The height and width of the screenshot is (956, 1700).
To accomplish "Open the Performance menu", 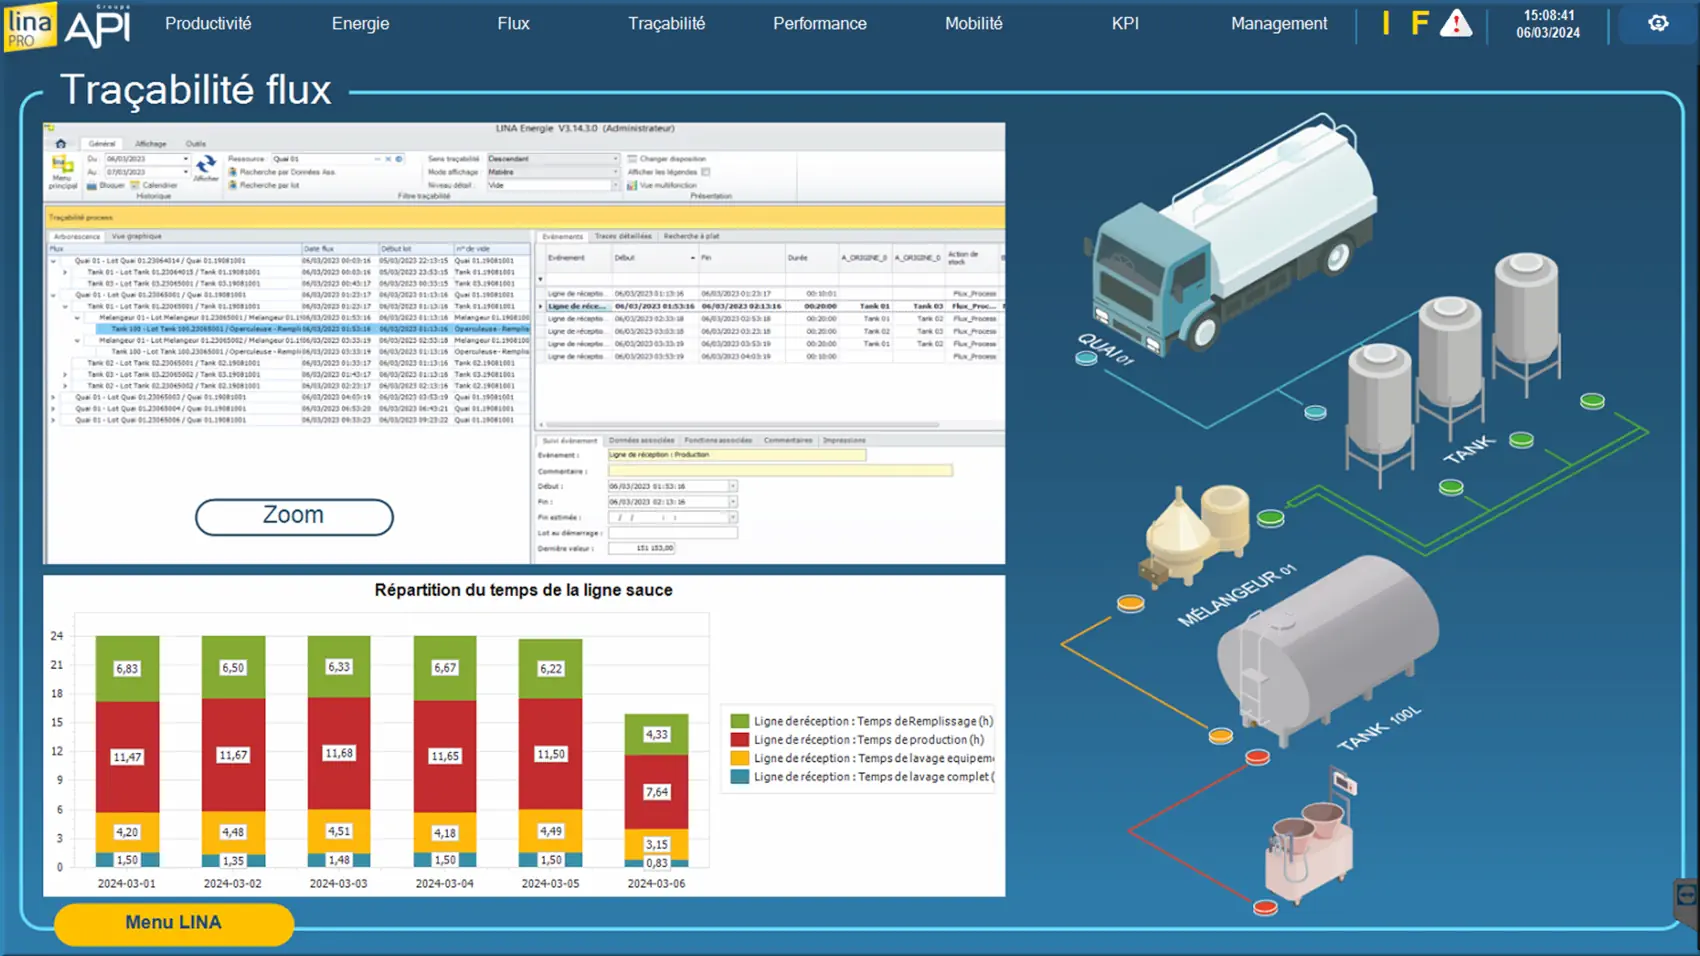I will pos(819,24).
